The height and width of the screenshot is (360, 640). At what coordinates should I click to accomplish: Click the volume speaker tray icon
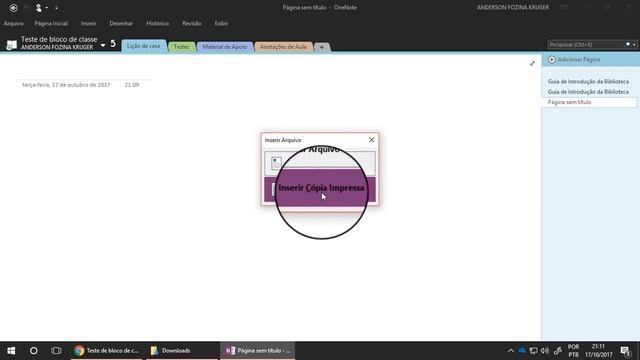[545, 351]
